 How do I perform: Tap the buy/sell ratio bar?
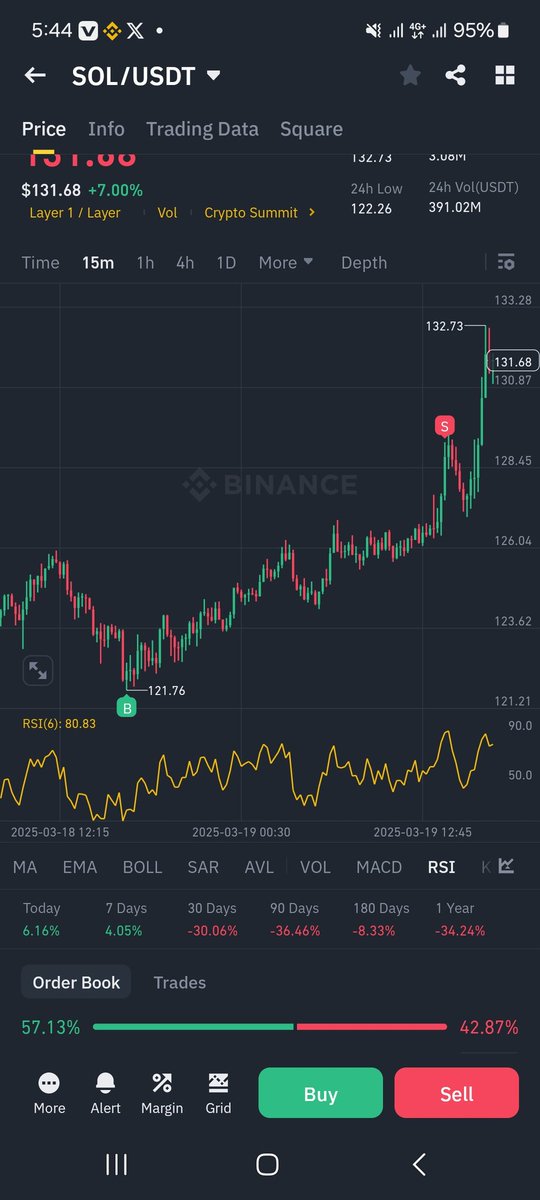pos(270,1027)
